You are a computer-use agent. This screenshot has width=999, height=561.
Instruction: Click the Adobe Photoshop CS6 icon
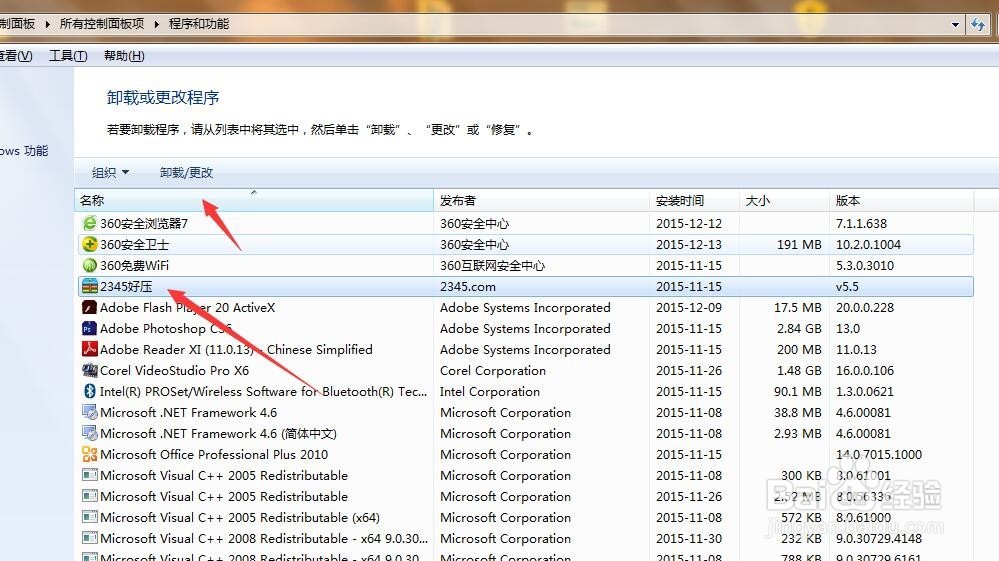(x=90, y=329)
